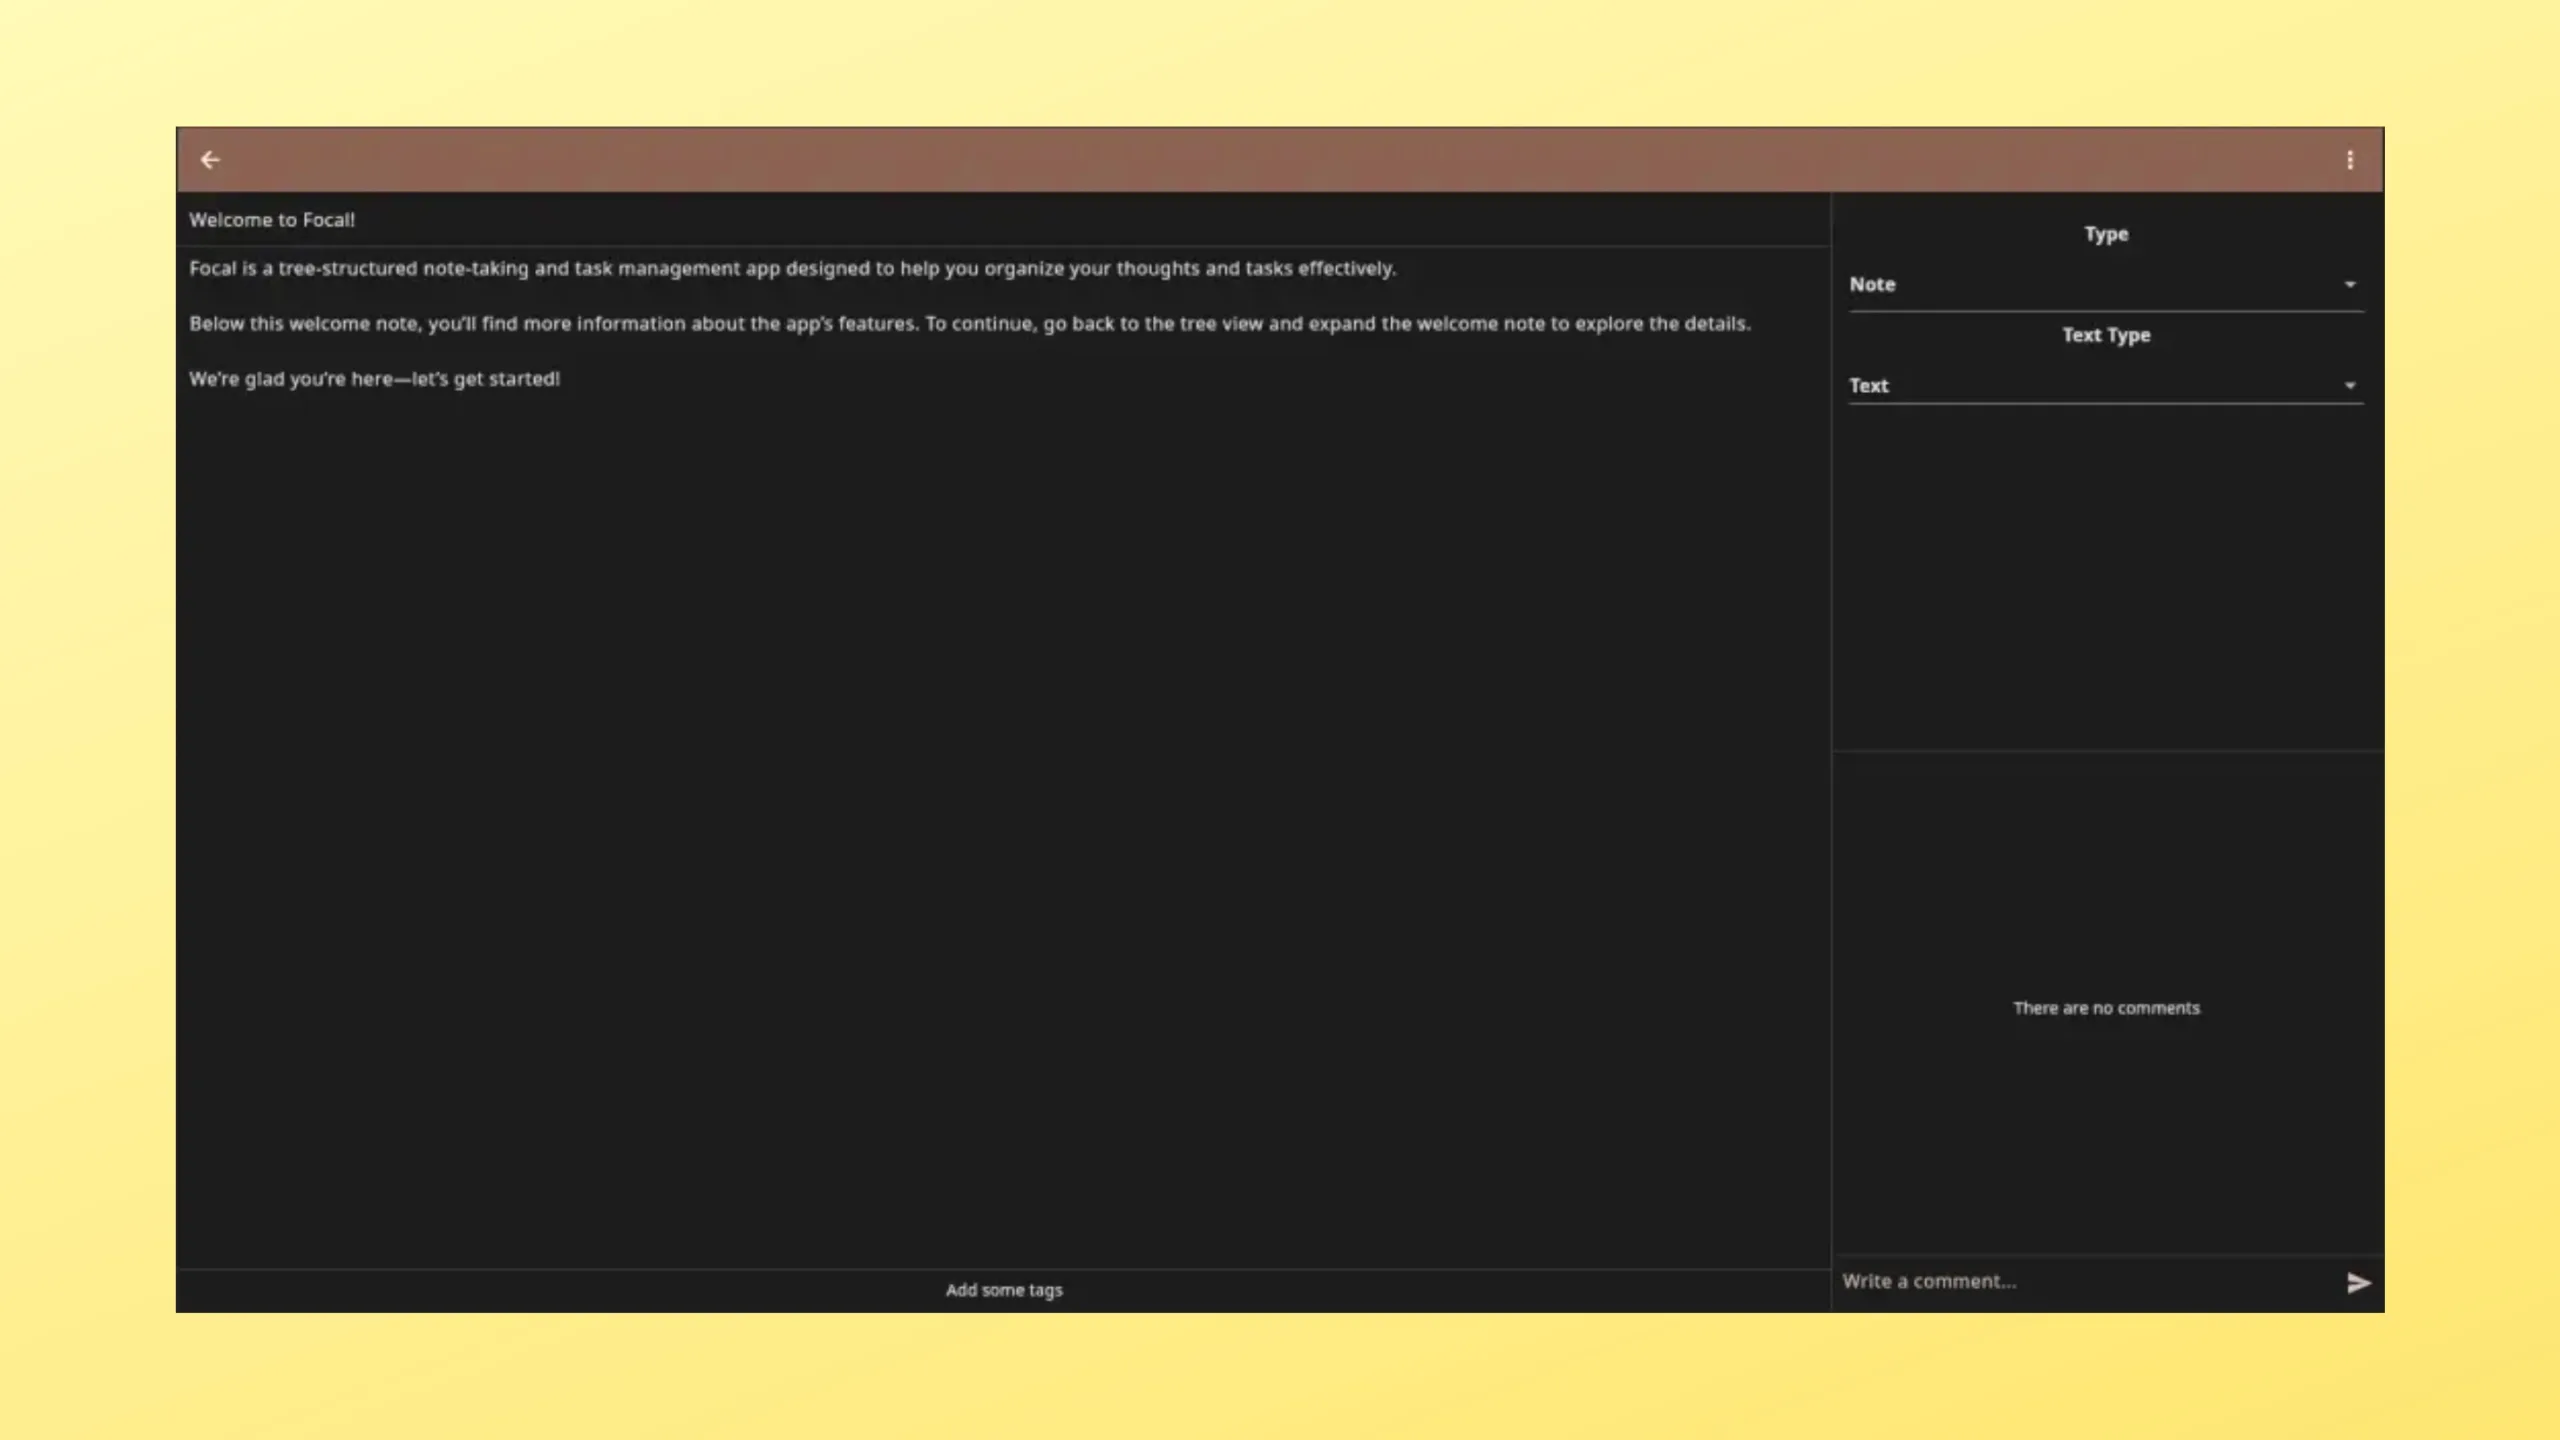The width and height of the screenshot is (2560, 1440).
Task: Go back using the arrow icon
Action: (x=210, y=160)
